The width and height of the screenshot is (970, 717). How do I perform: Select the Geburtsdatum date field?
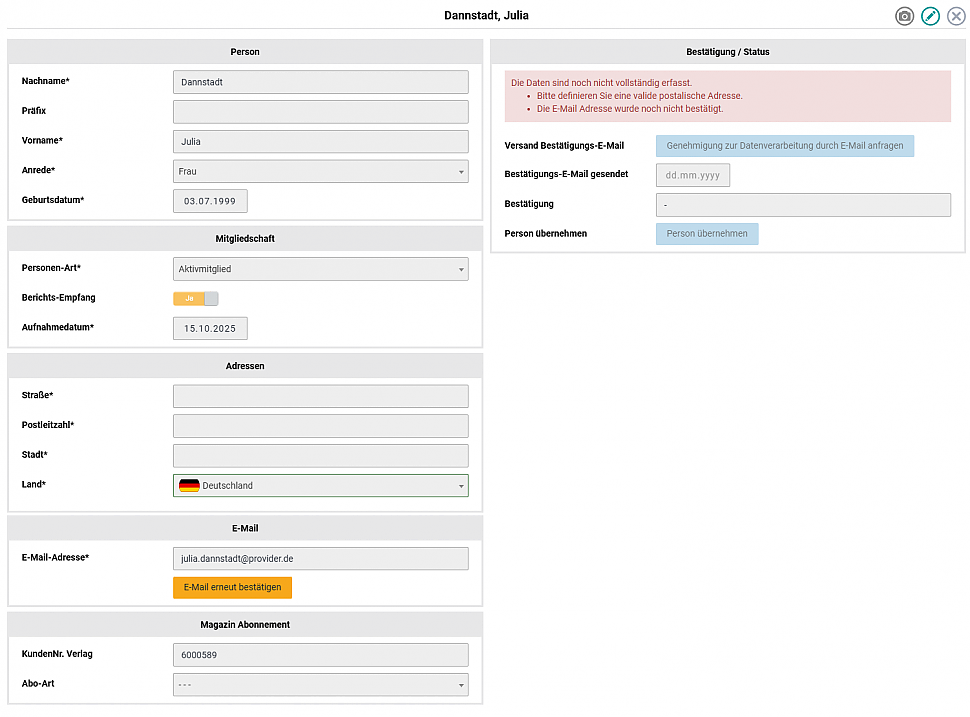pos(210,201)
